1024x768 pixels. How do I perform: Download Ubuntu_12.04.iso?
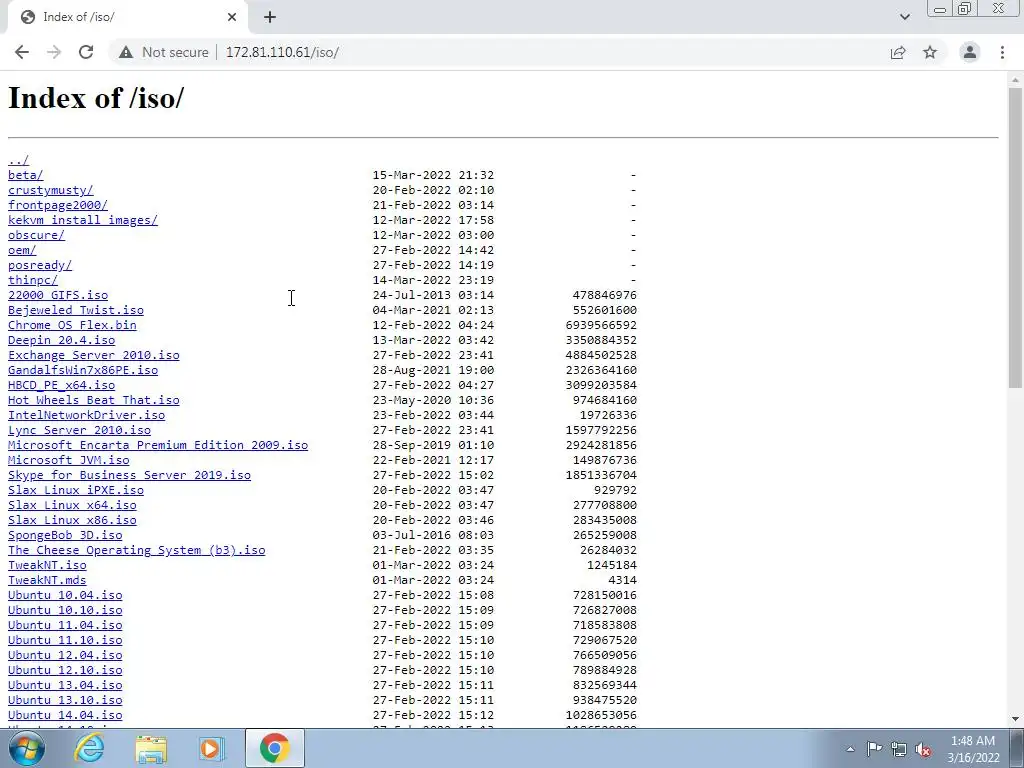coord(65,656)
